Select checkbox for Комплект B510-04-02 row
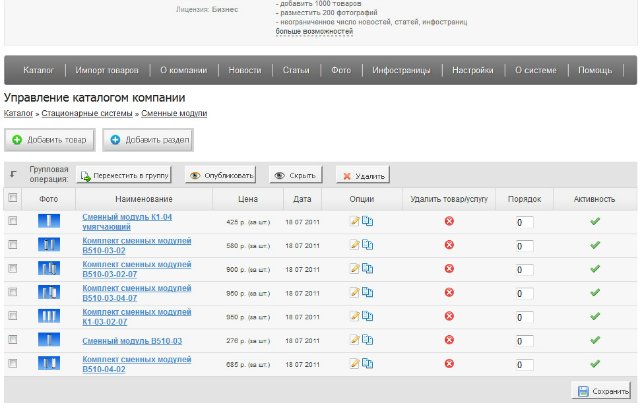The image size is (640, 412). click(12, 365)
